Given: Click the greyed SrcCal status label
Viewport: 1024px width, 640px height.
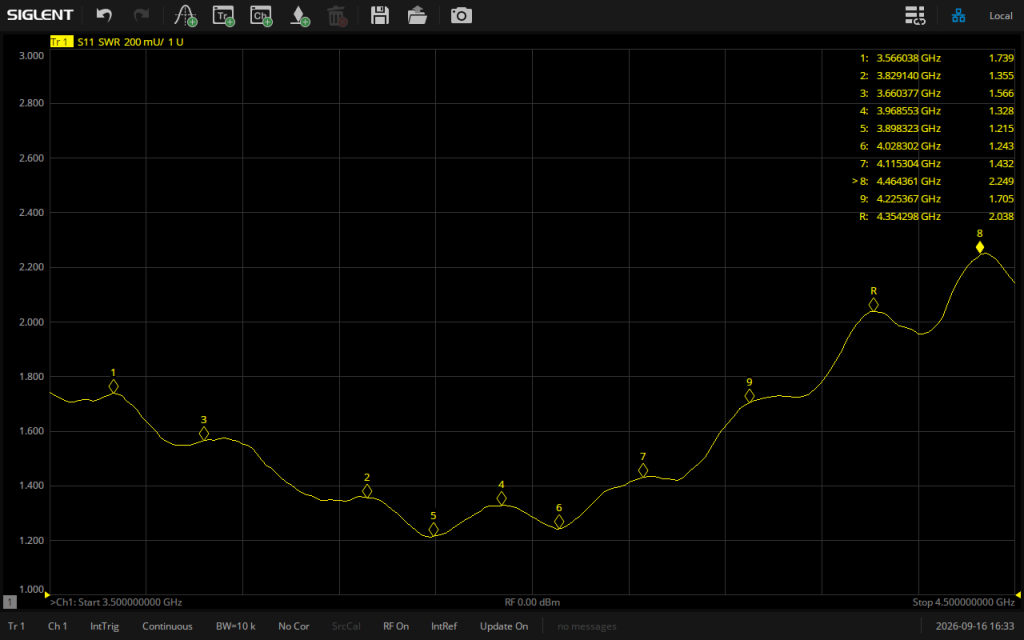Looking at the screenshot, I should click(x=346, y=626).
